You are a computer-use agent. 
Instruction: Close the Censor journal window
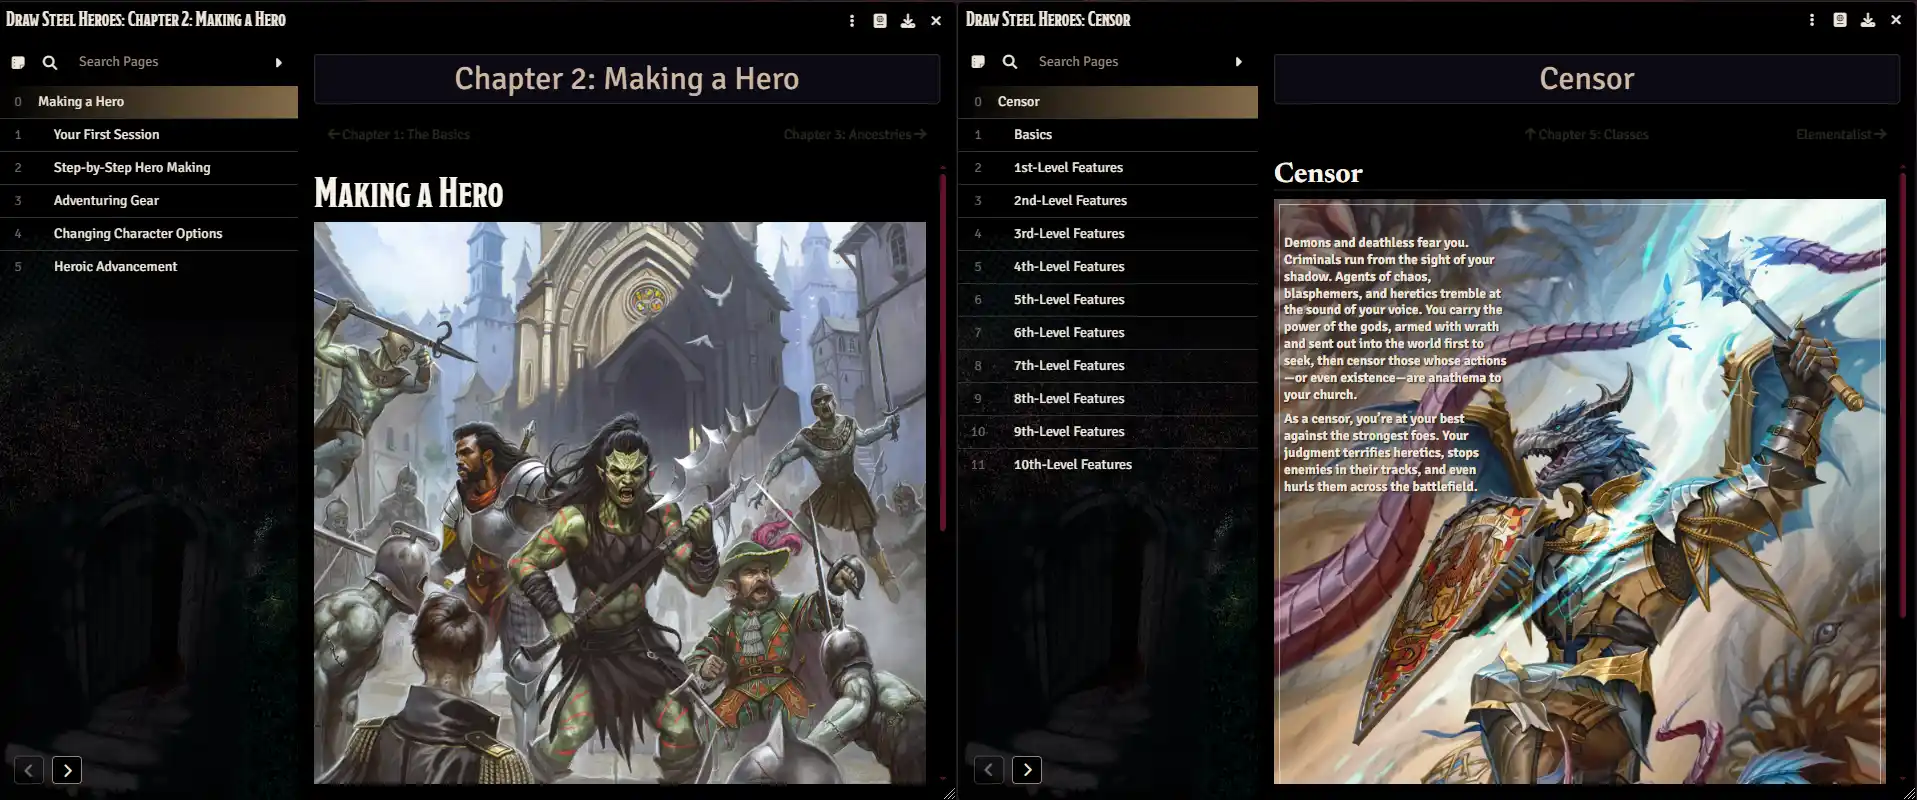1896,20
